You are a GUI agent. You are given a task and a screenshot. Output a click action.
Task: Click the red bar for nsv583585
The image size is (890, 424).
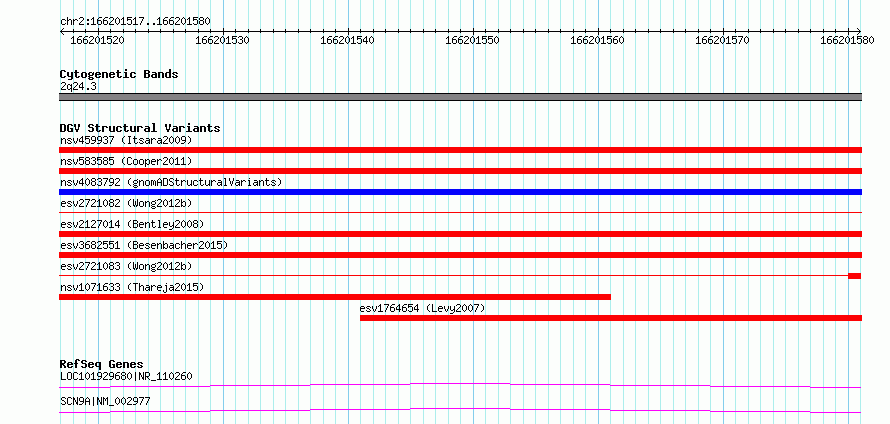[460, 171]
